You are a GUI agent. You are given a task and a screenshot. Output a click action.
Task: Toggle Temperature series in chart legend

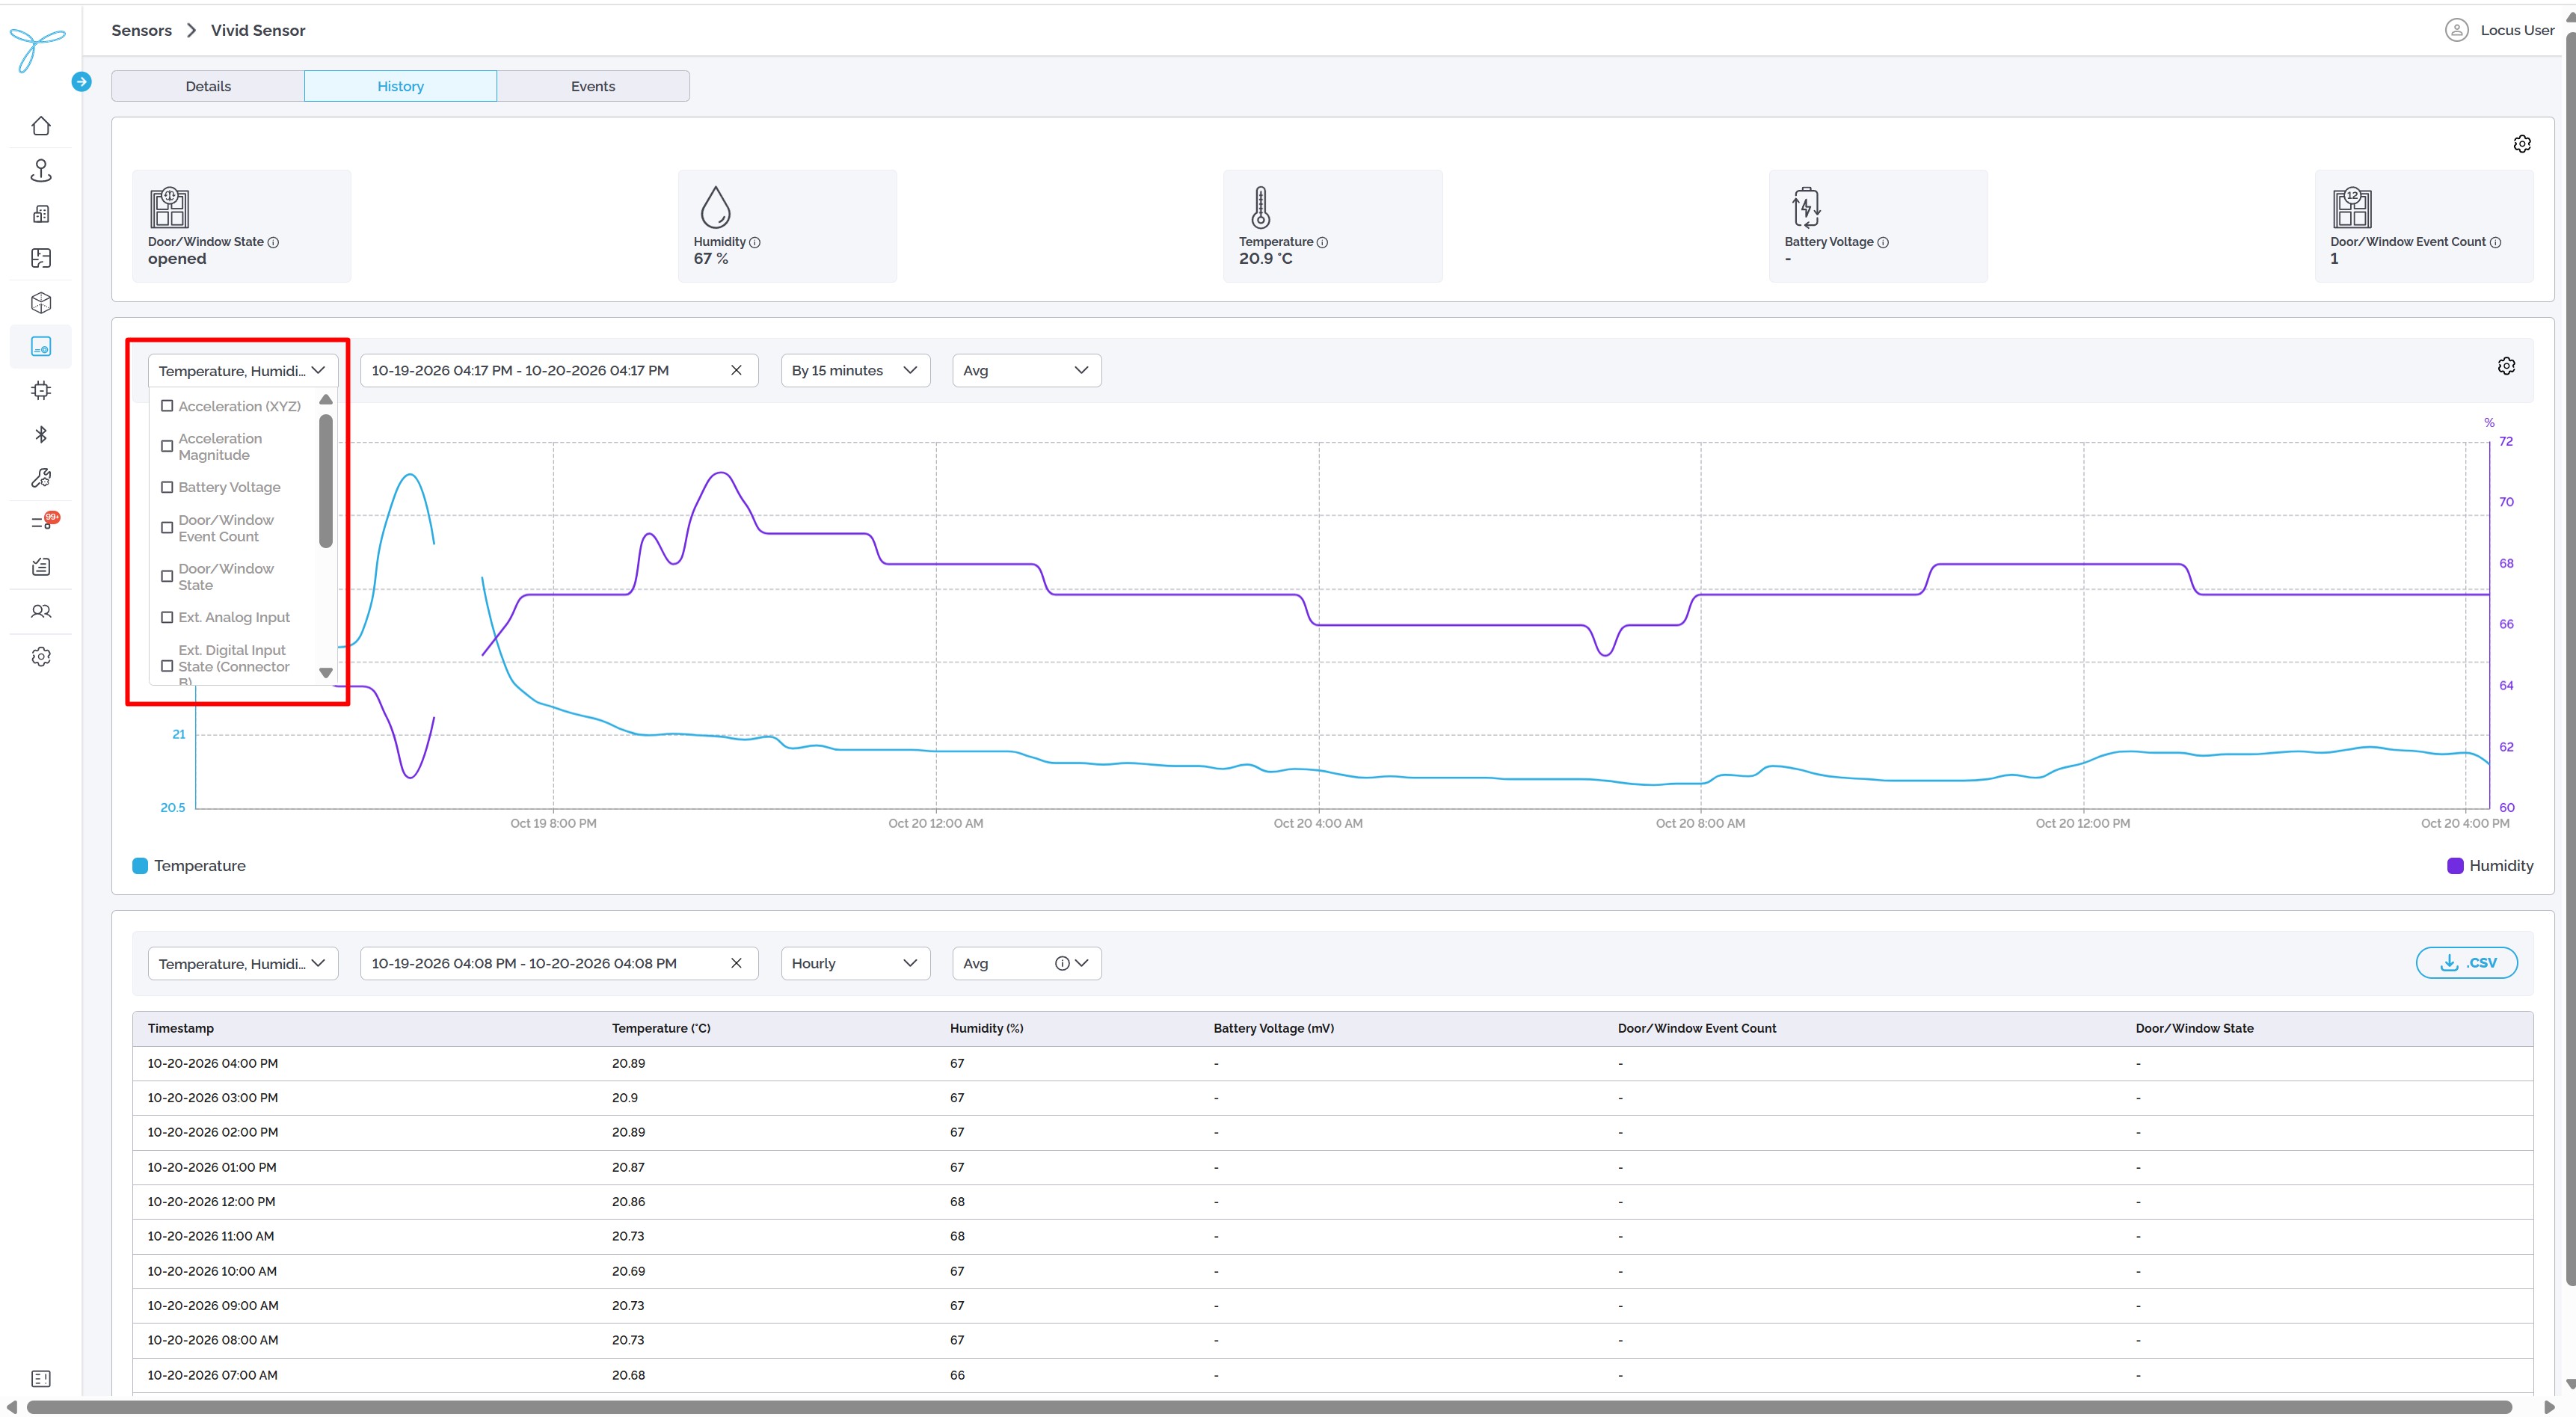pyautogui.click(x=189, y=866)
